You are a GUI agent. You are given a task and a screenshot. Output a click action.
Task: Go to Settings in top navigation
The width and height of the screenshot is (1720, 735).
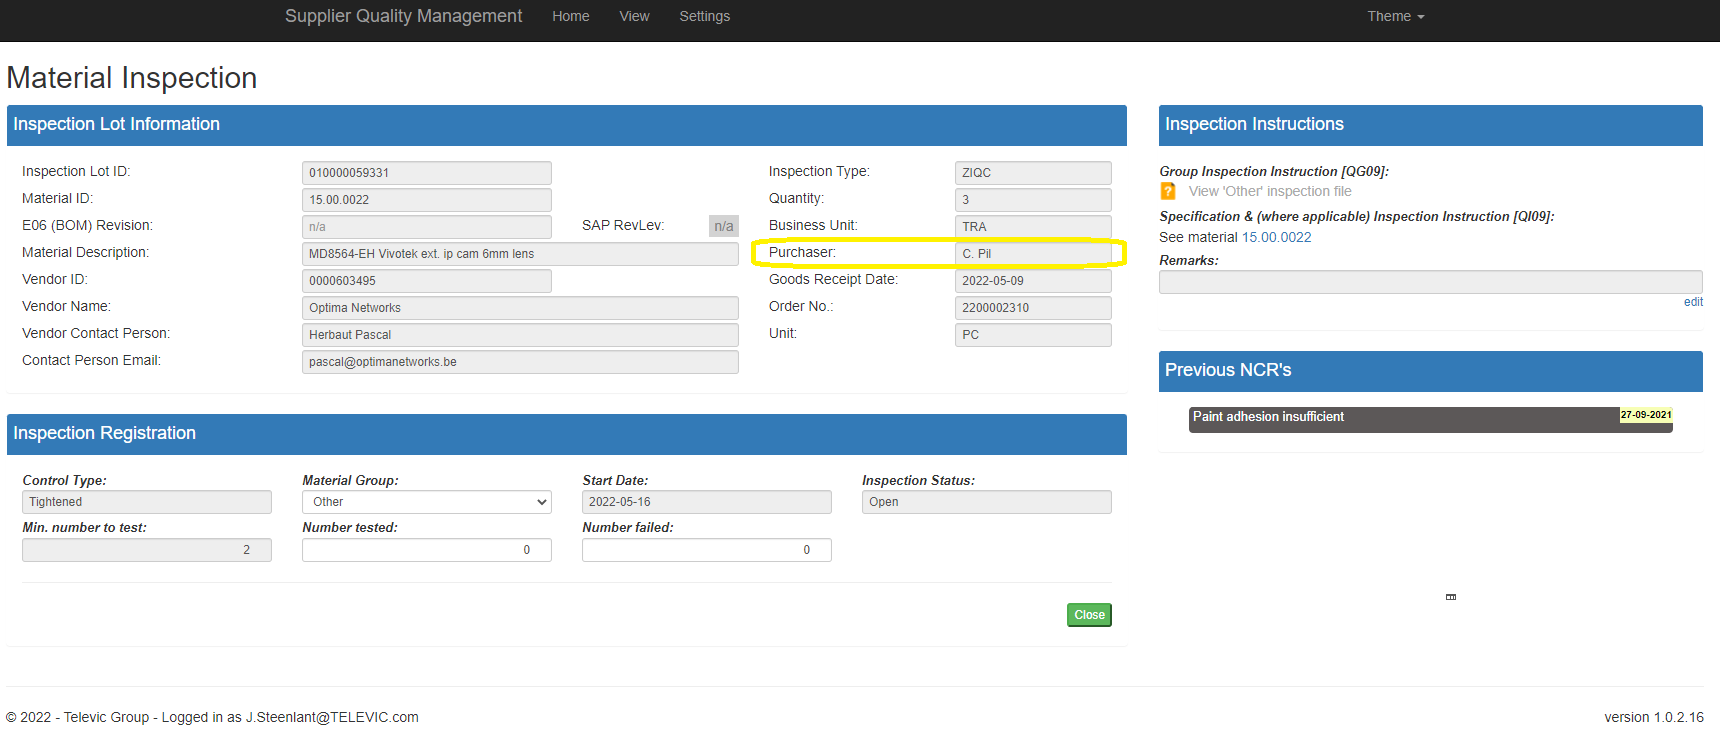click(x=704, y=16)
